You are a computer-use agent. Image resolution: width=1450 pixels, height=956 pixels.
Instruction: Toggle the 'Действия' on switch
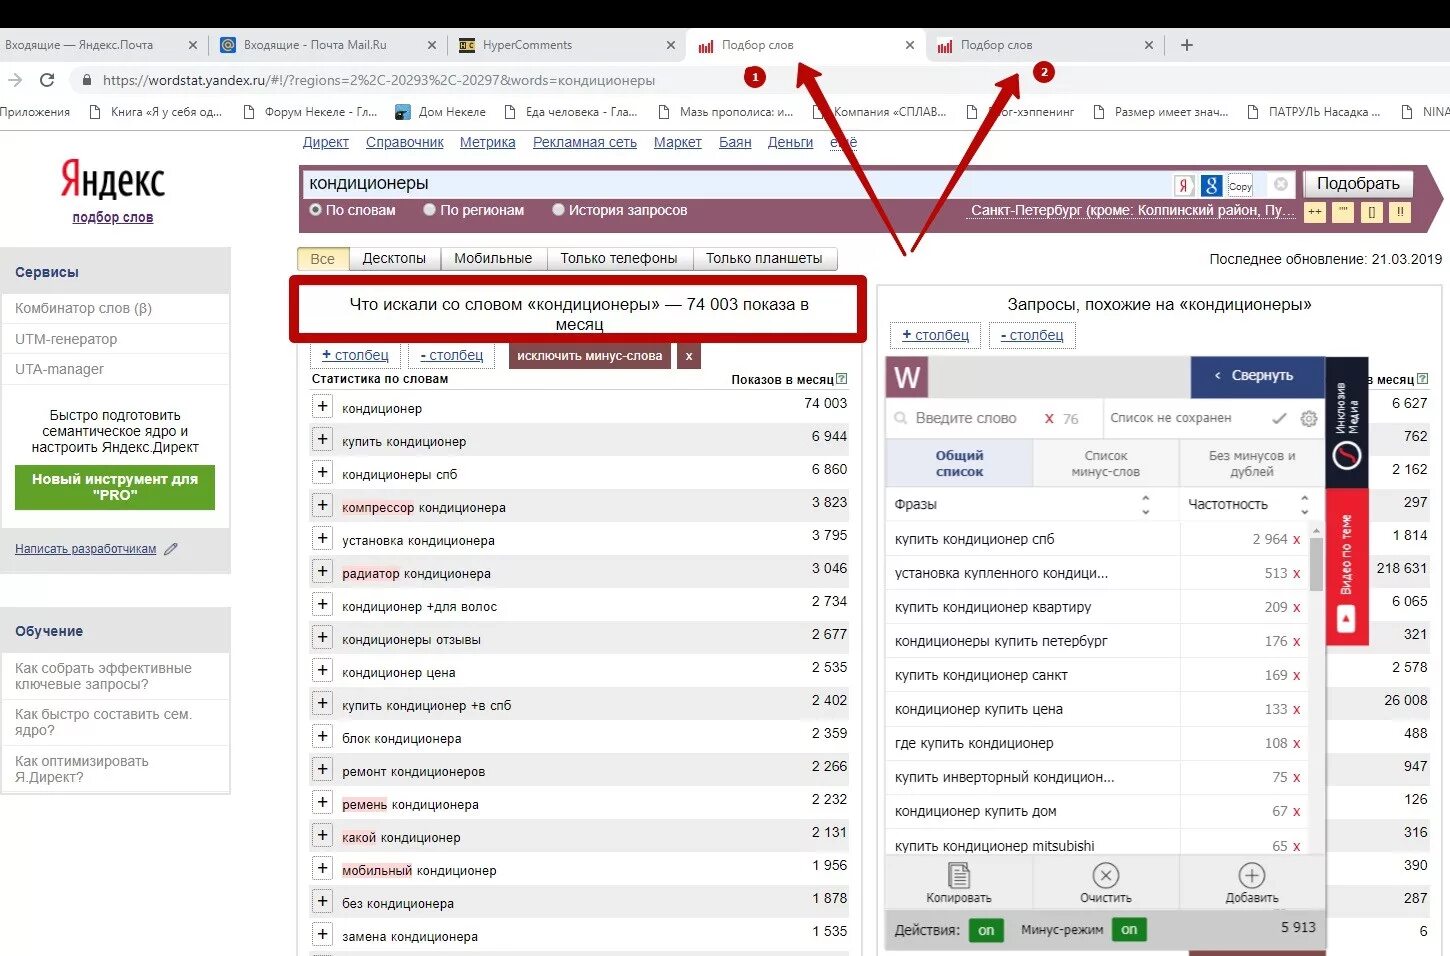point(986,930)
